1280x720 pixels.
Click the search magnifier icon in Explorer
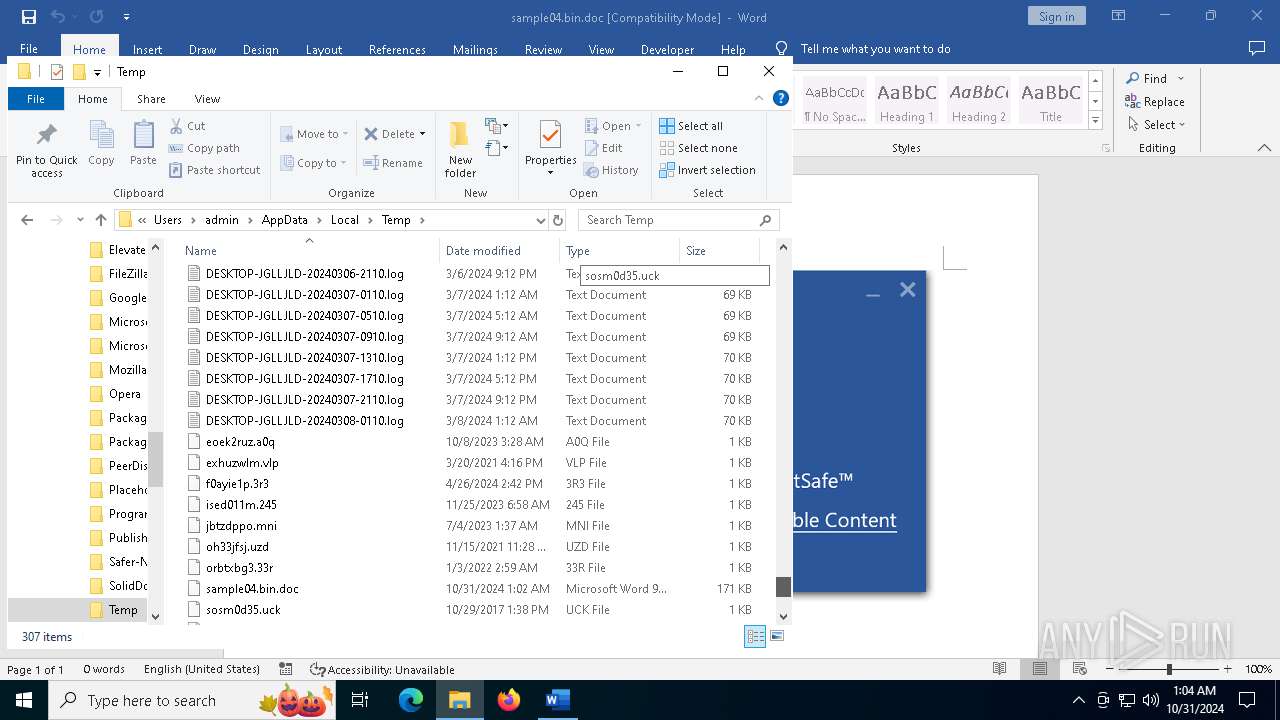(x=766, y=220)
